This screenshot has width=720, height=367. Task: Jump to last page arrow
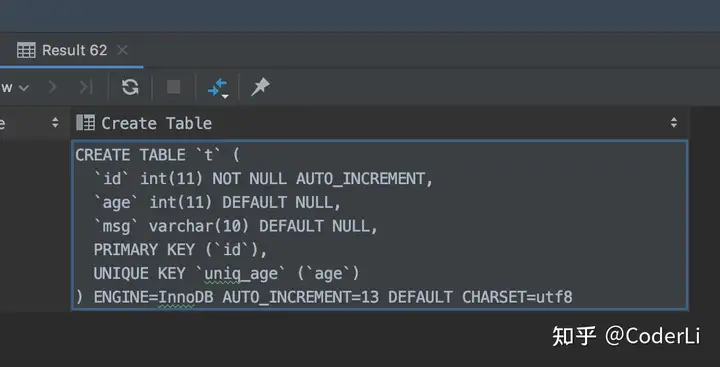tap(86, 87)
